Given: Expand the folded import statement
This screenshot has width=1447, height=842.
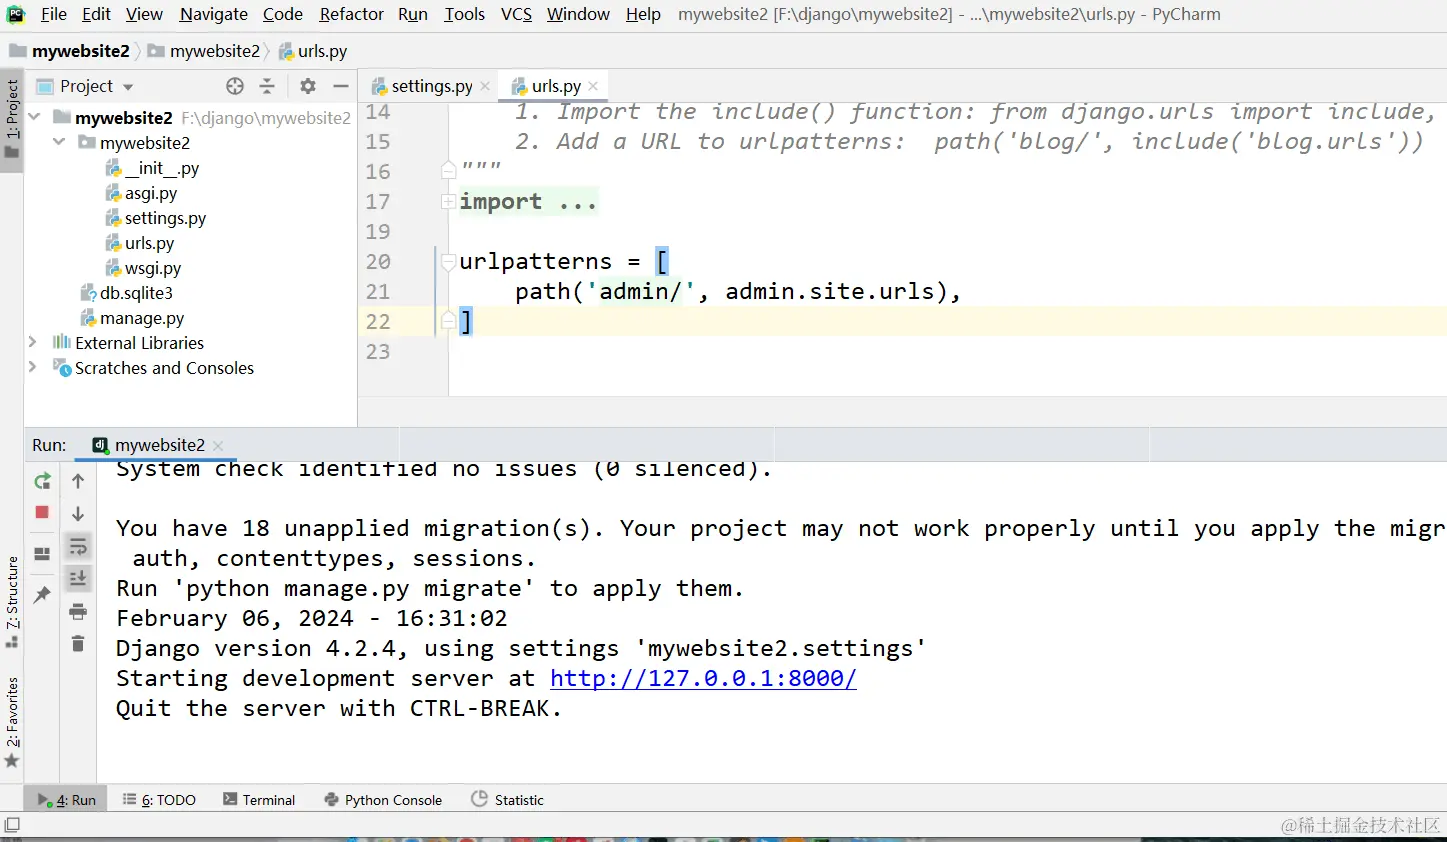Looking at the screenshot, I should coord(448,202).
